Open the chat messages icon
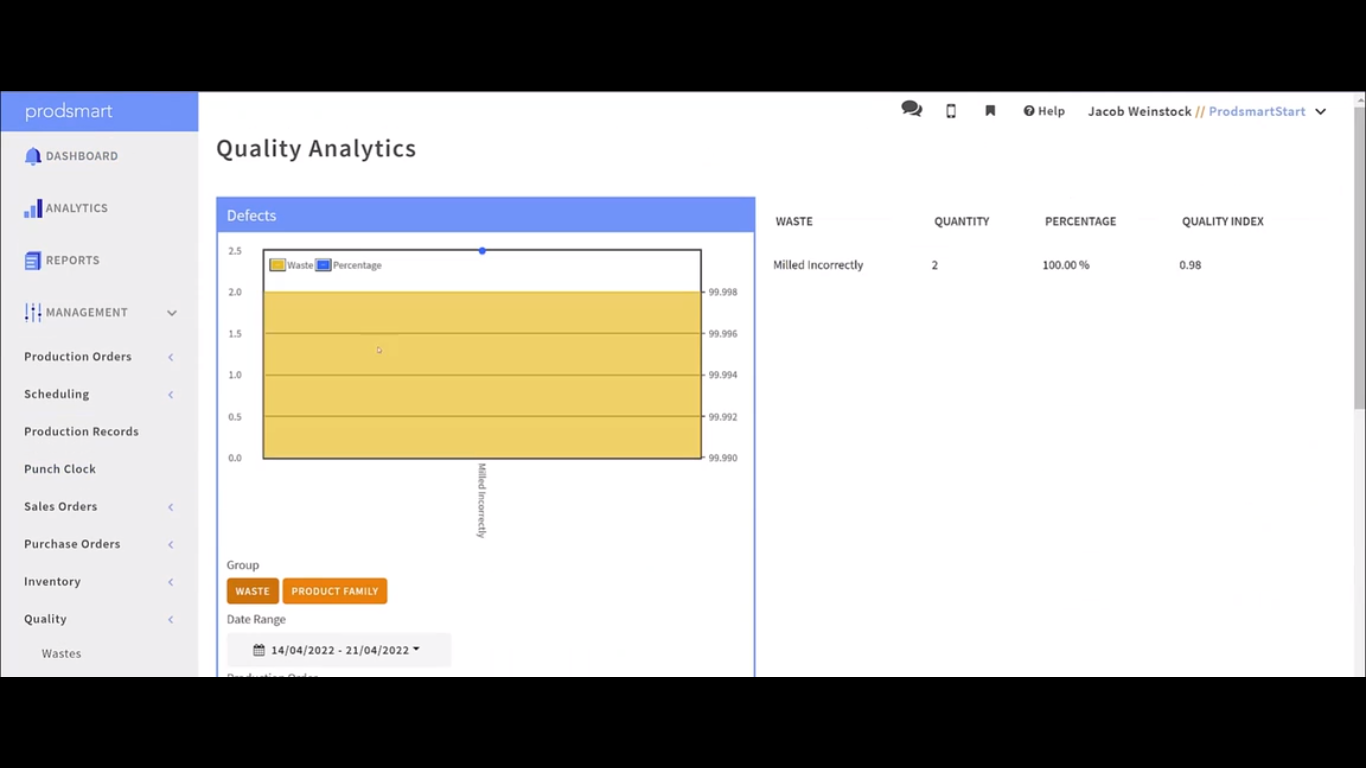The width and height of the screenshot is (1366, 768). (912, 110)
